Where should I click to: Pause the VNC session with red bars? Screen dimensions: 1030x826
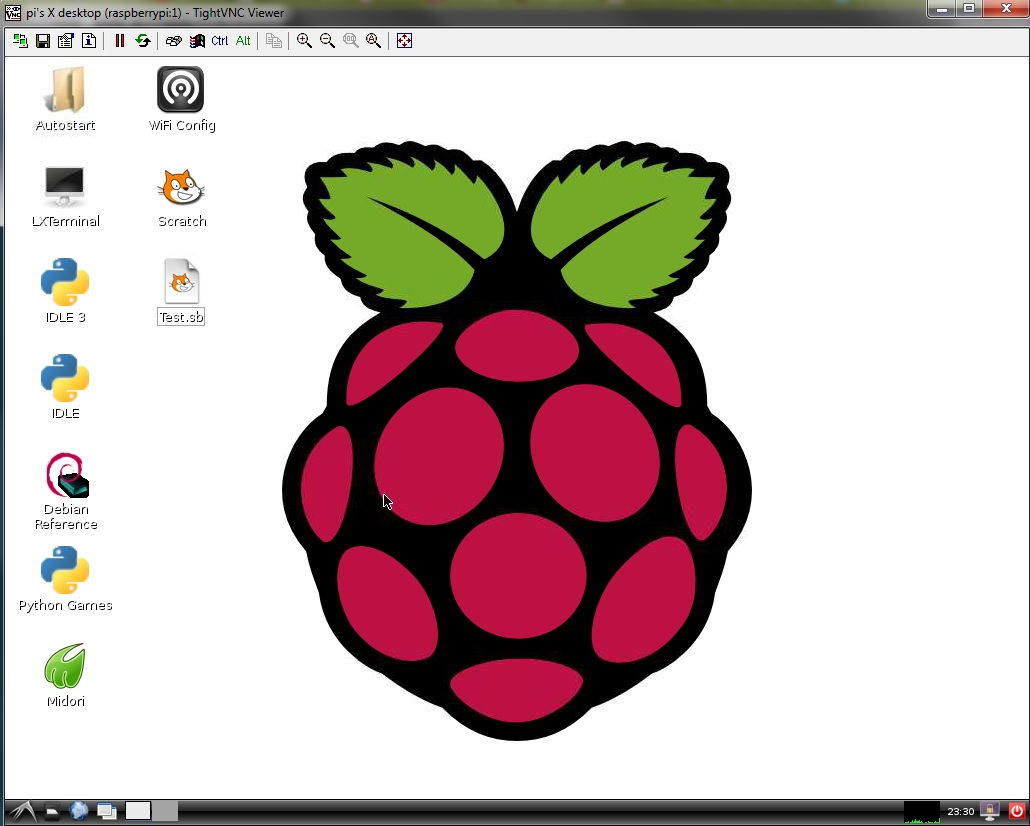[x=120, y=41]
